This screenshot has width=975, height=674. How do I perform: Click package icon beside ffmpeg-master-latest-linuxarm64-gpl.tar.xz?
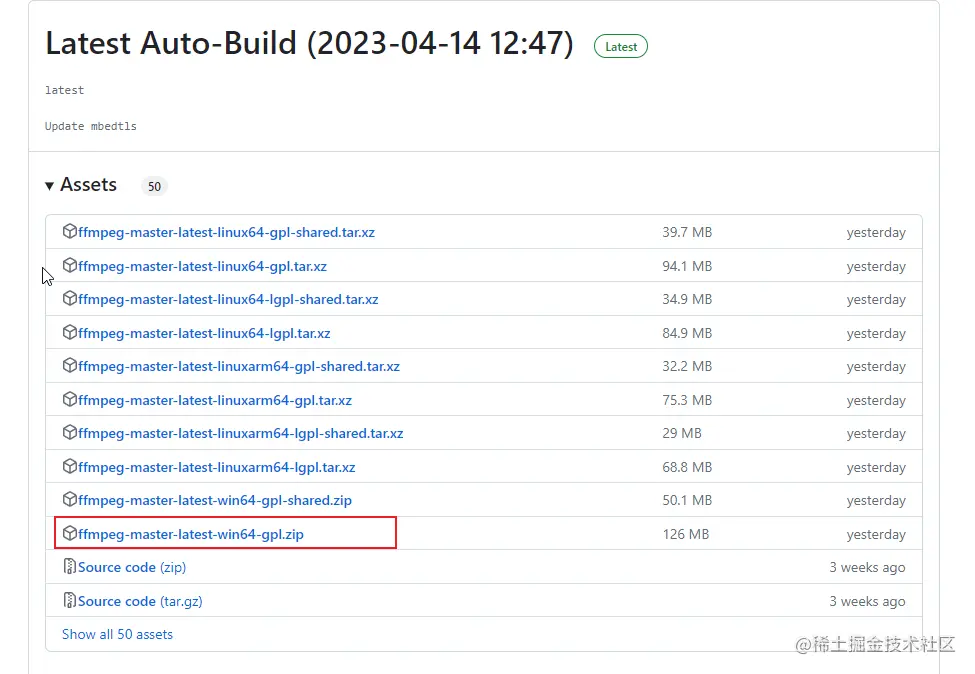(x=70, y=400)
